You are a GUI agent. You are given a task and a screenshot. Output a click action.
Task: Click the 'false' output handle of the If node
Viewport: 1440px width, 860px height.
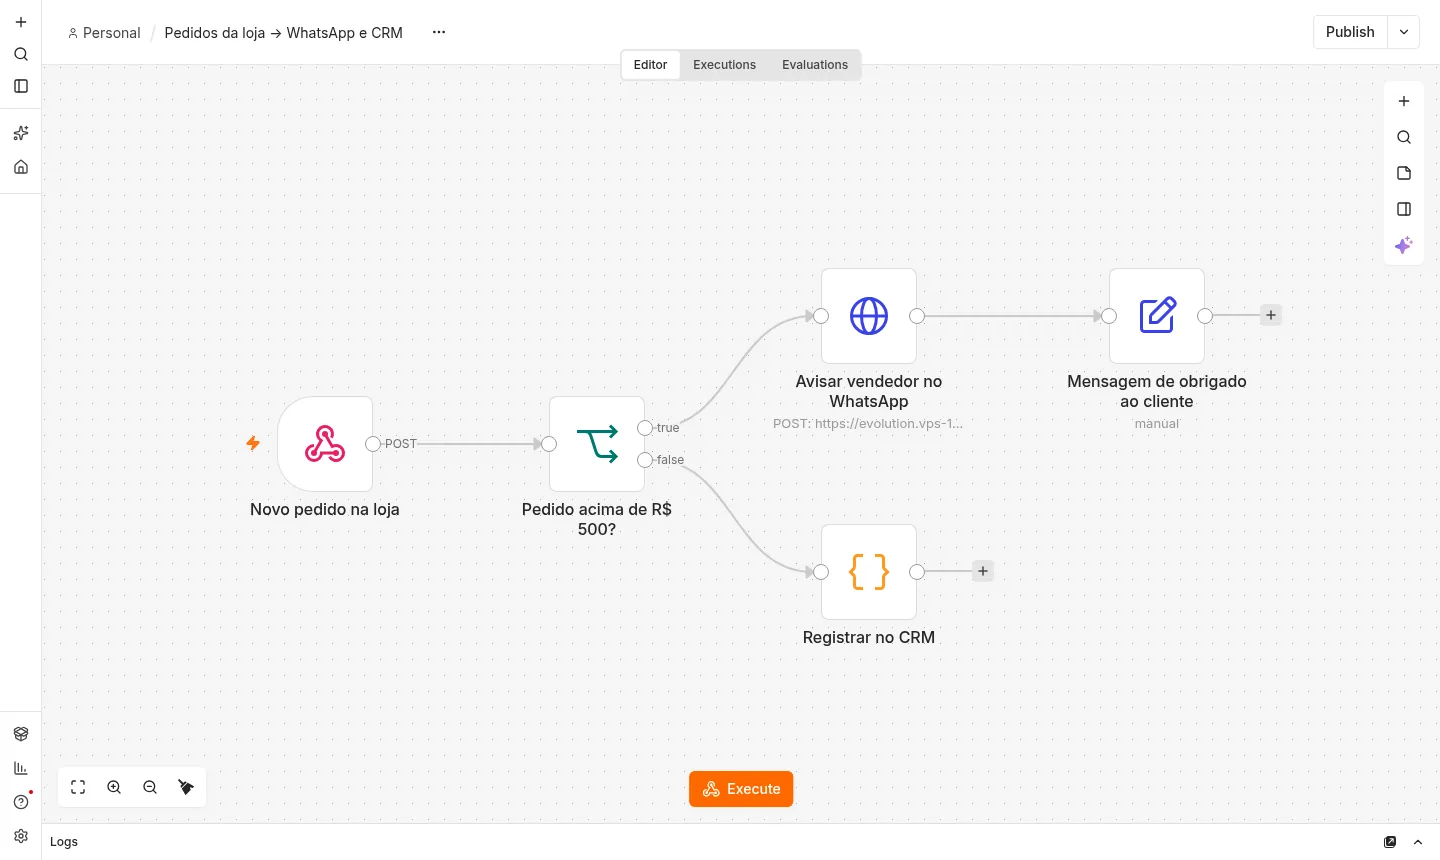point(645,460)
